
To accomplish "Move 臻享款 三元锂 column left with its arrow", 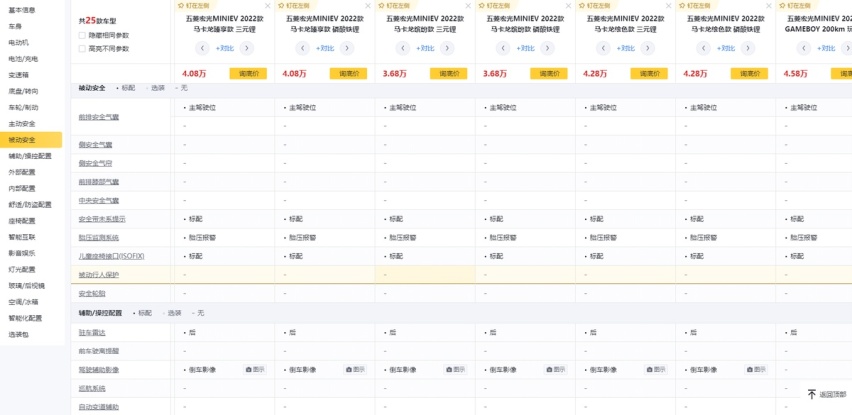I will [x=202, y=48].
